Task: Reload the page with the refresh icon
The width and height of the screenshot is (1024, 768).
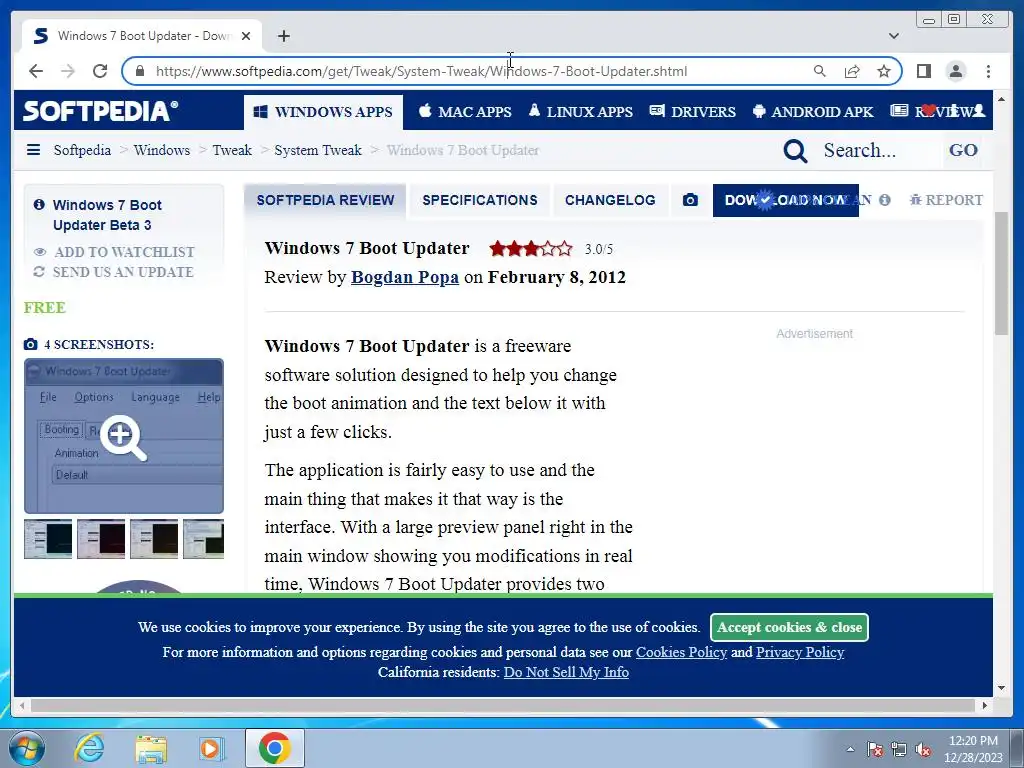Action: 100,71
